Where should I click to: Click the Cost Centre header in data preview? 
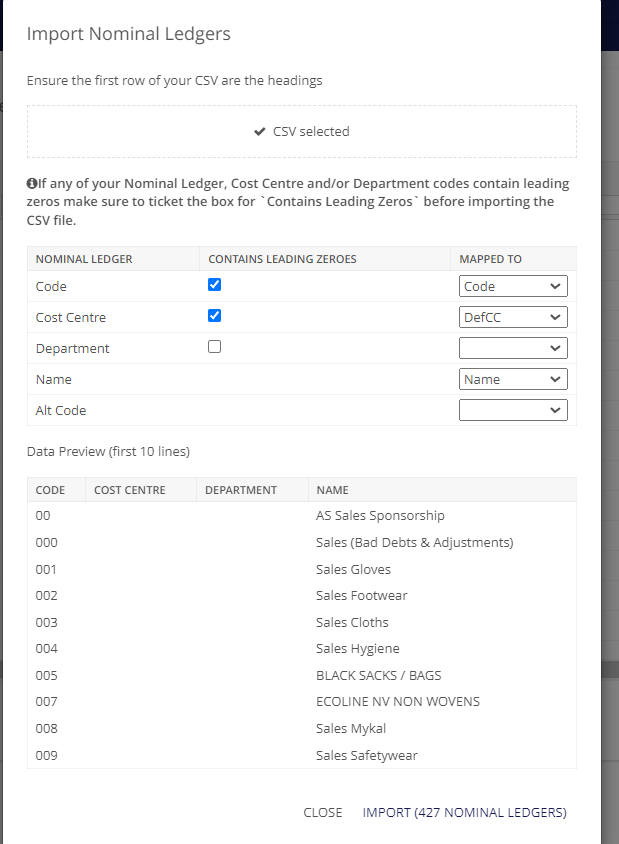129,490
